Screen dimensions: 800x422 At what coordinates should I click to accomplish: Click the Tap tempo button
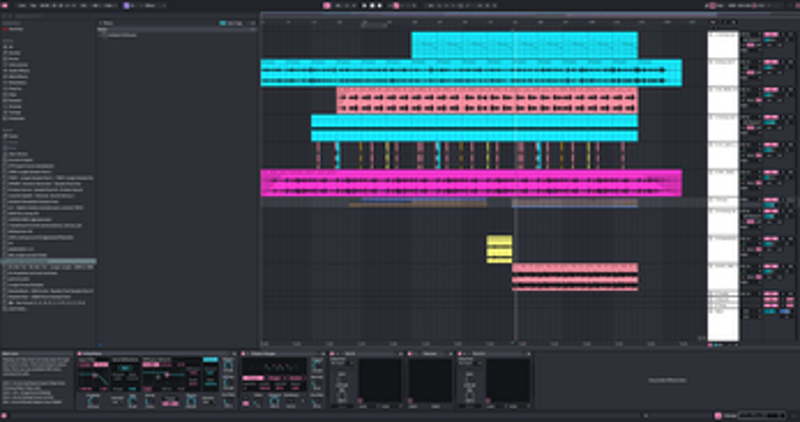pyautogui.click(x=34, y=6)
